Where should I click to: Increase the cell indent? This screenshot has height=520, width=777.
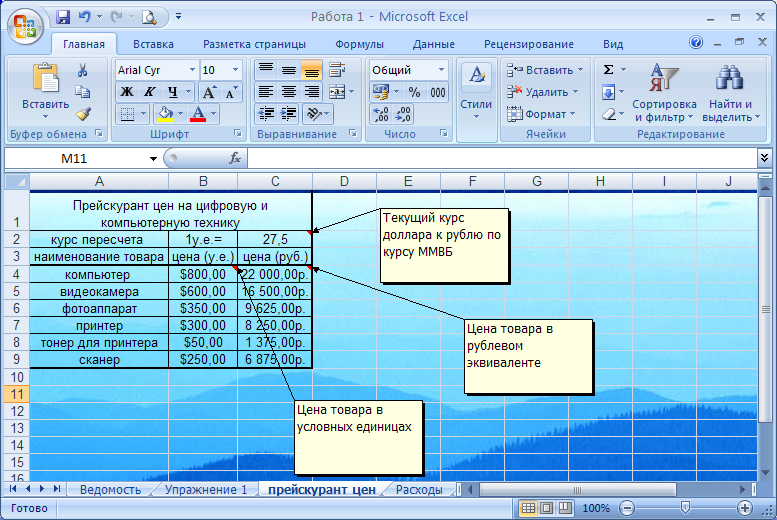(289, 114)
